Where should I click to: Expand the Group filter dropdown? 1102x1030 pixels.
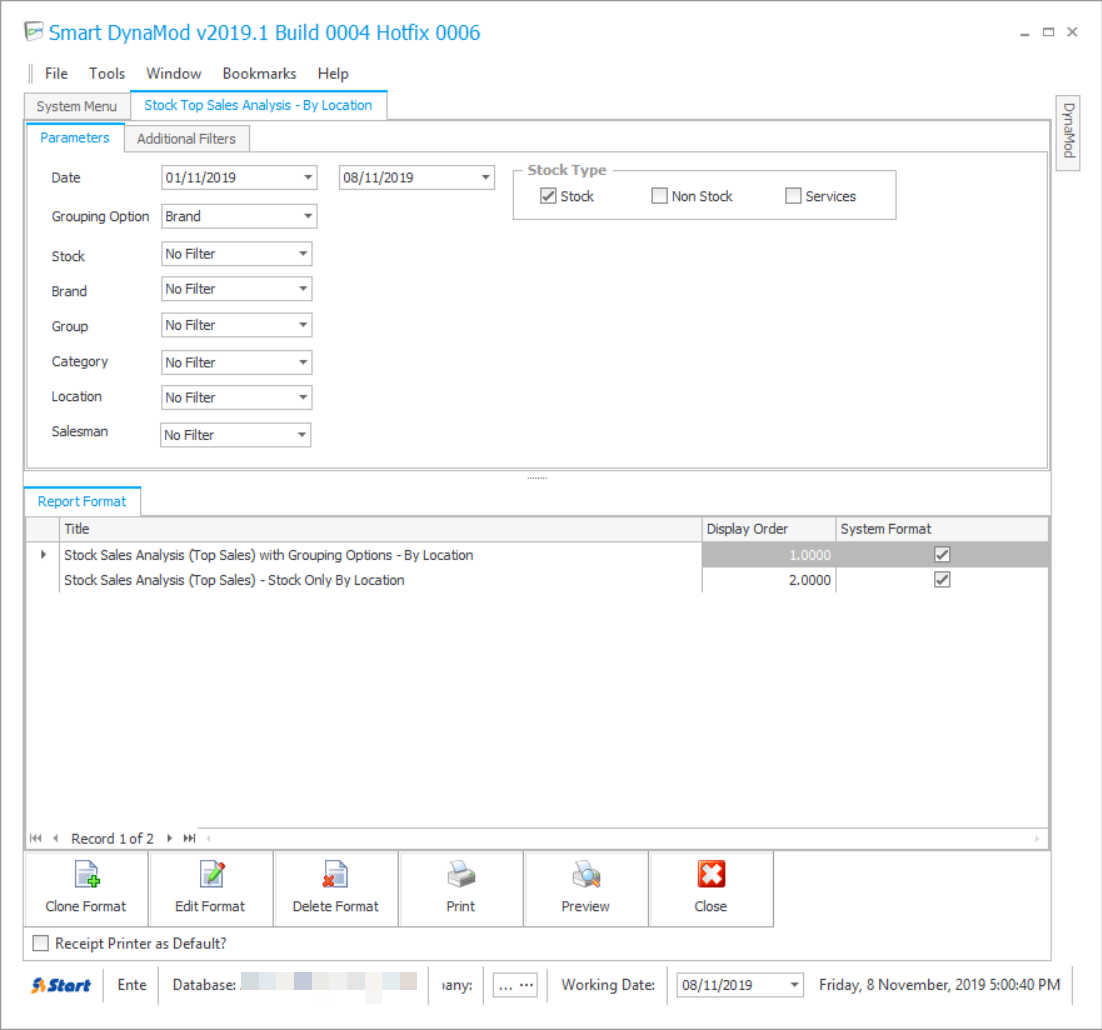[x=303, y=325]
